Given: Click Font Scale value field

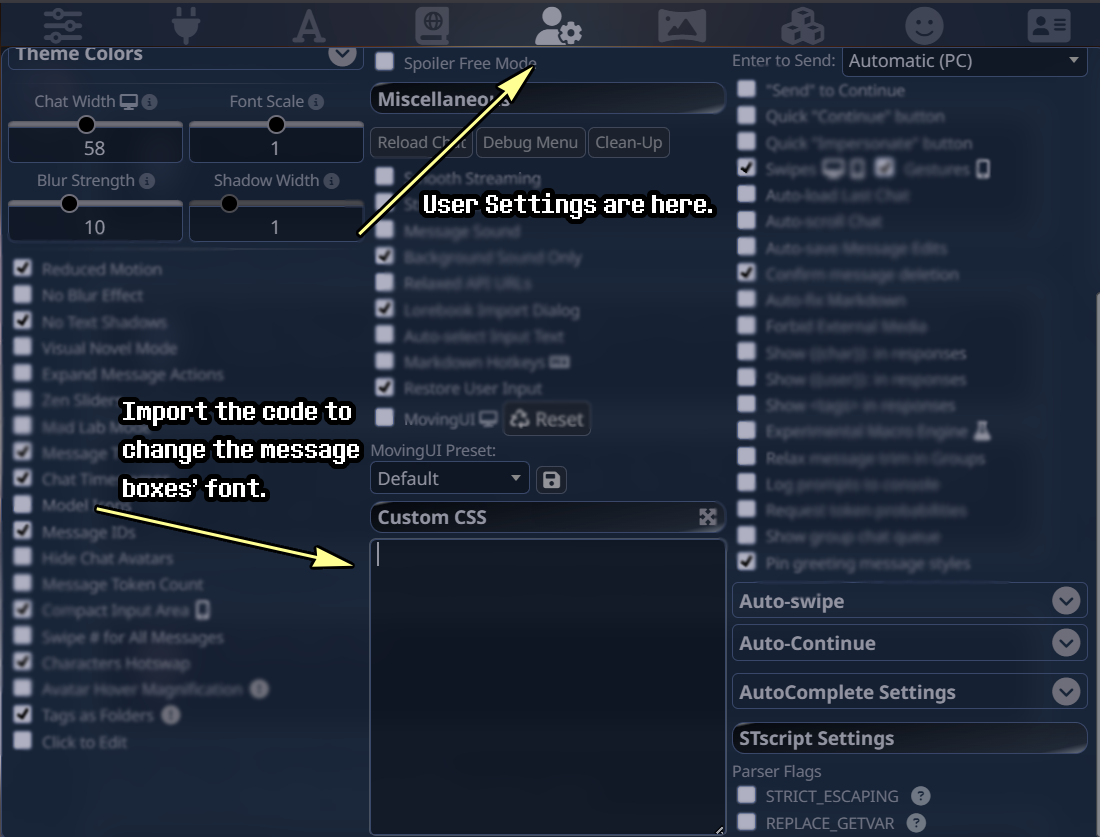Looking at the screenshot, I should [x=276, y=148].
